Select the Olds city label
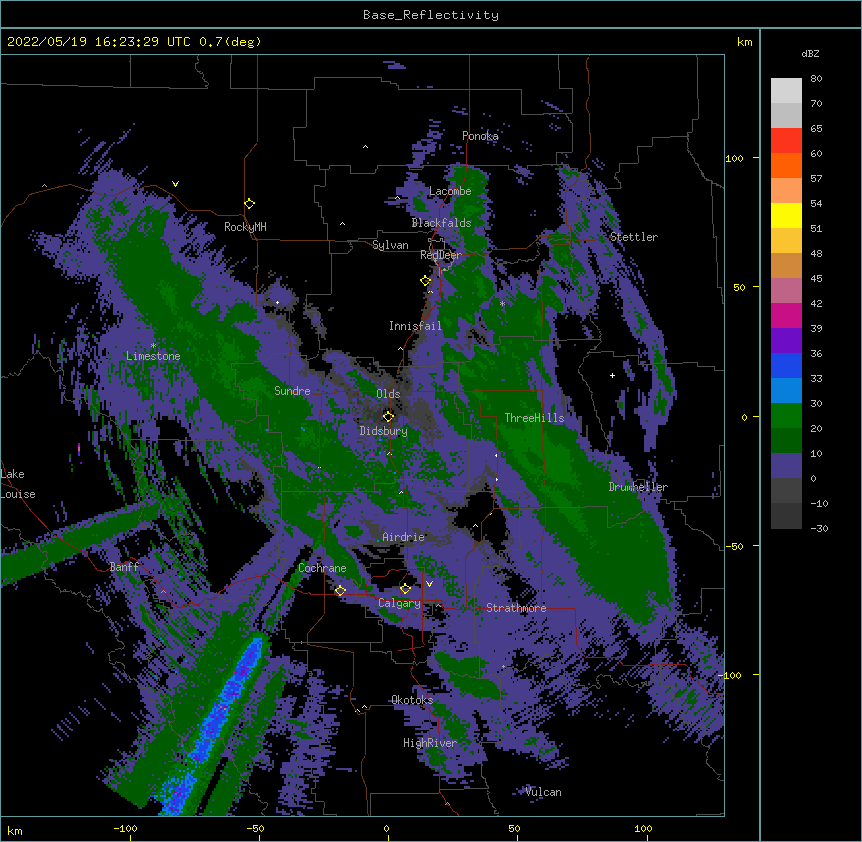862x842 pixels. pyautogui.click(x=388, y=394)
